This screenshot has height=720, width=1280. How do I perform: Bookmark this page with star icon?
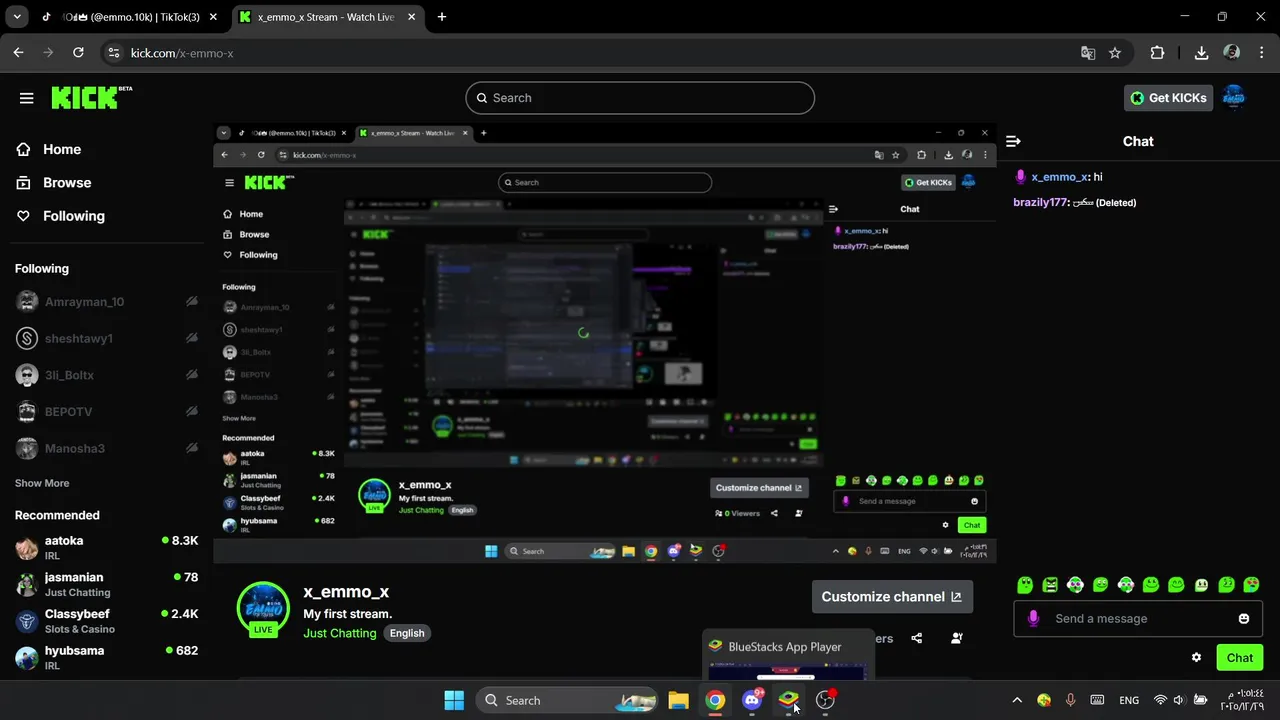click(1115, 53)
